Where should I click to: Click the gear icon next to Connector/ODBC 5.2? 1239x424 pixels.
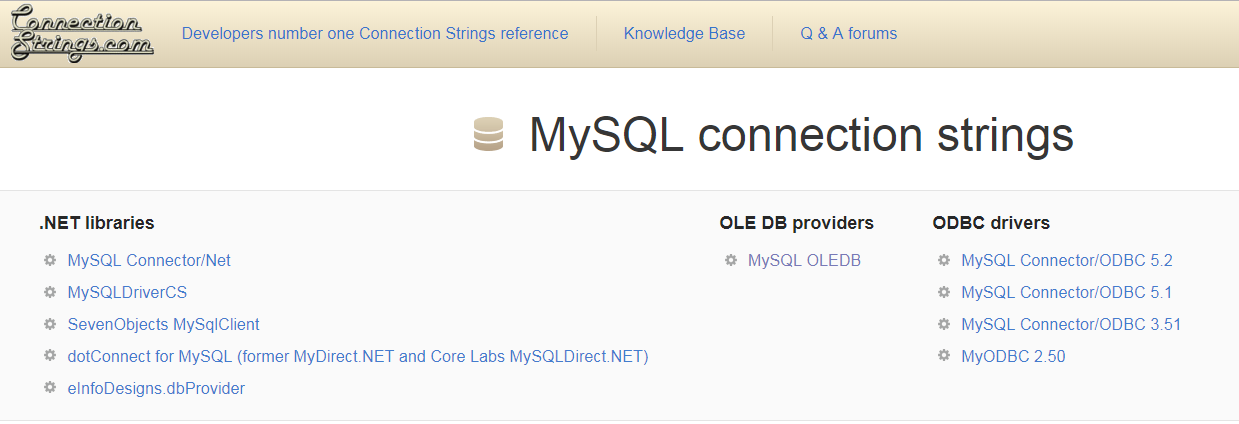(943, 260)
